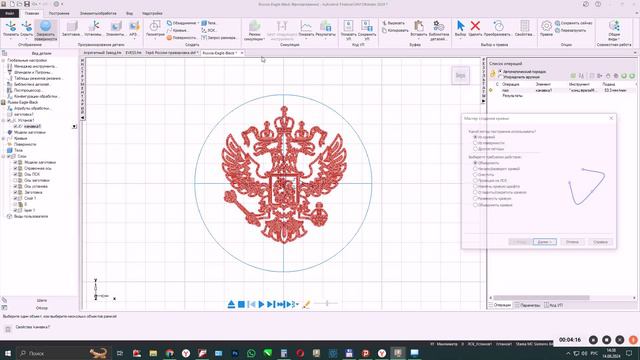Click the Save NC code icon
The image size is (640, 360).
point(367,26)
